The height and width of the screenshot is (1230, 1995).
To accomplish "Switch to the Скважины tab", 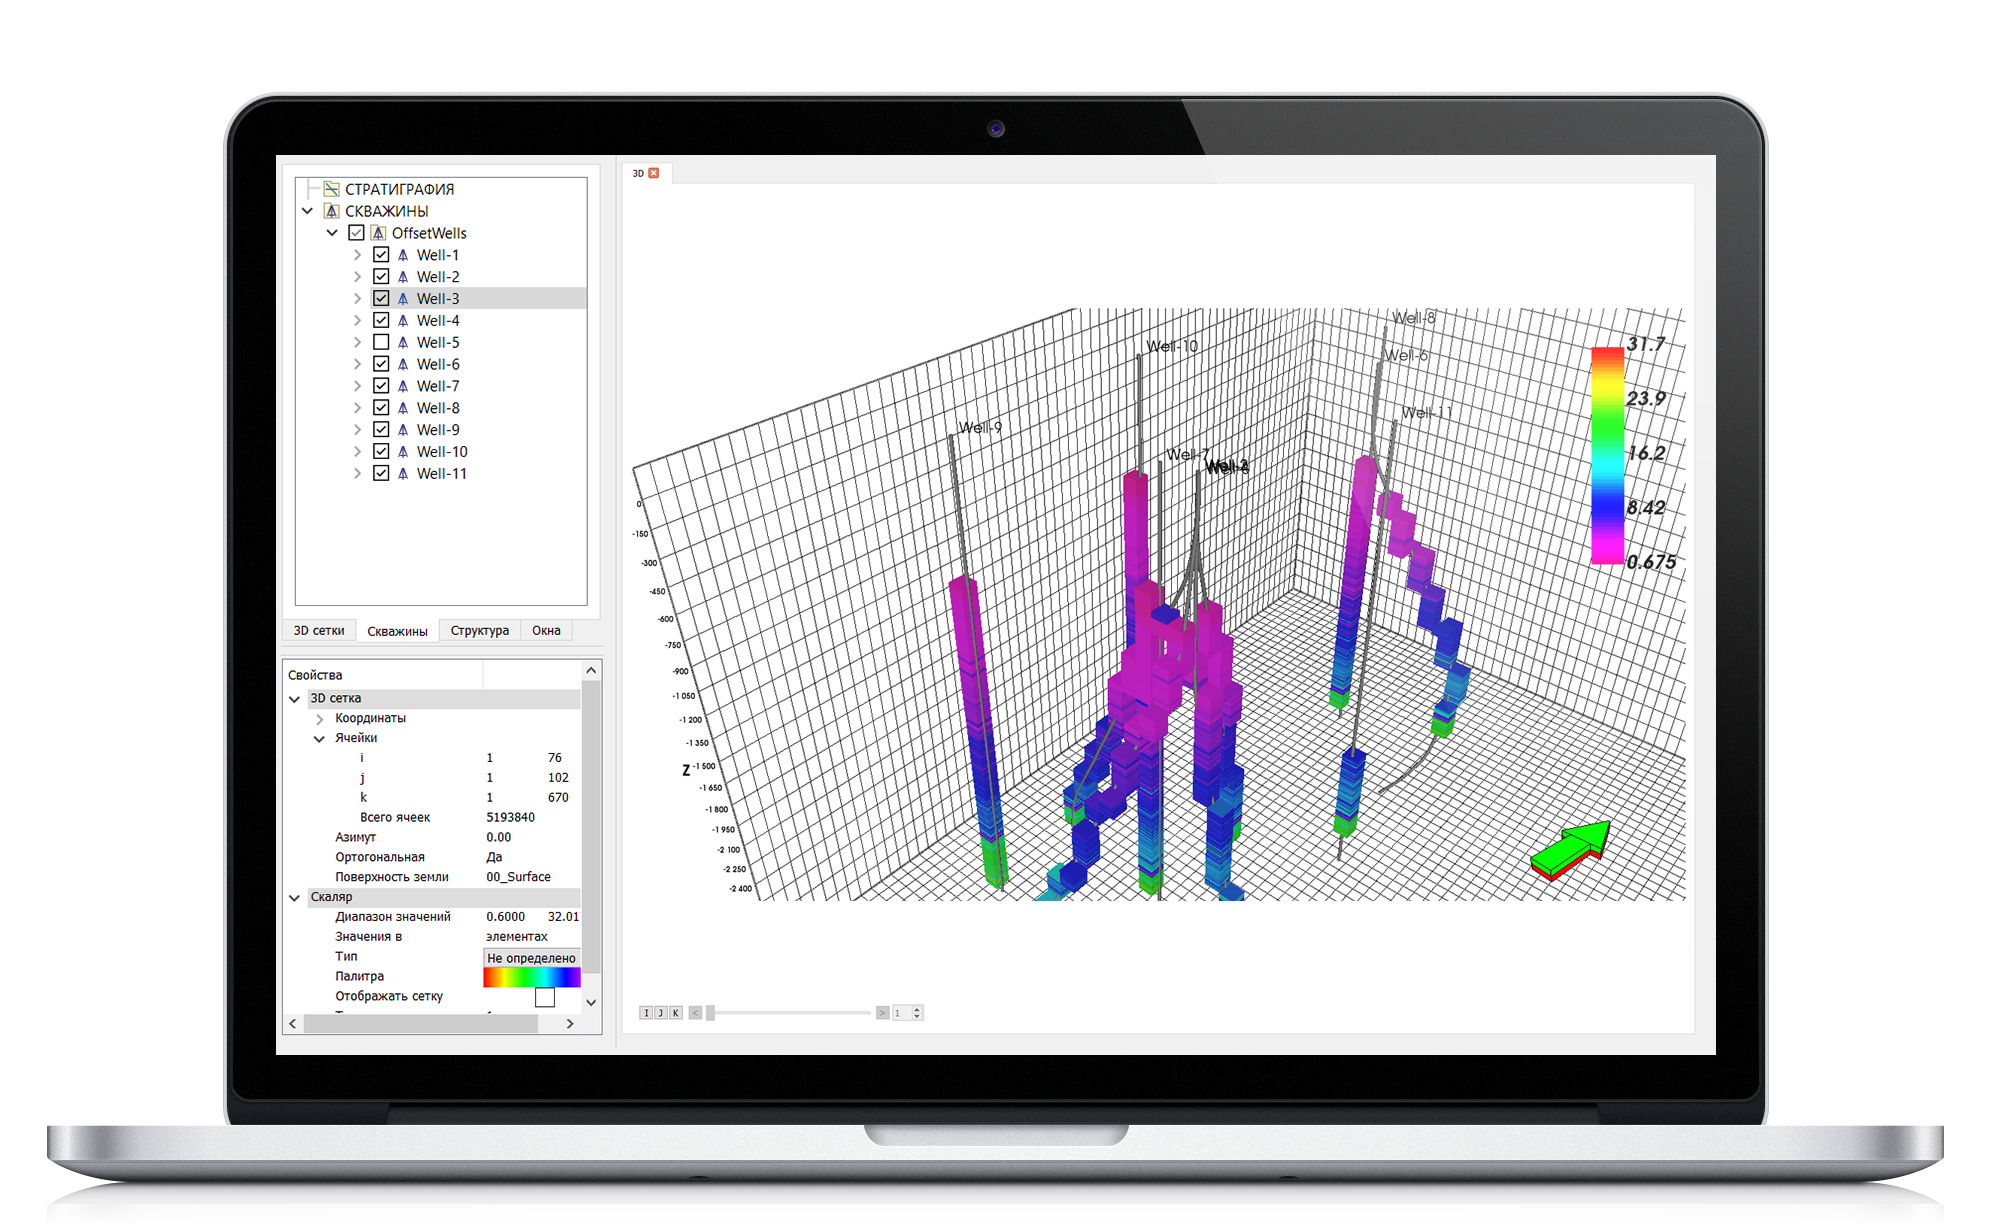I will 397,631.
